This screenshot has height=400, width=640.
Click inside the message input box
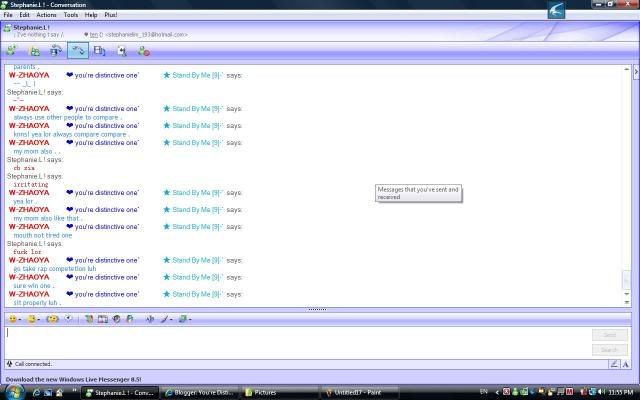(297, 342)
